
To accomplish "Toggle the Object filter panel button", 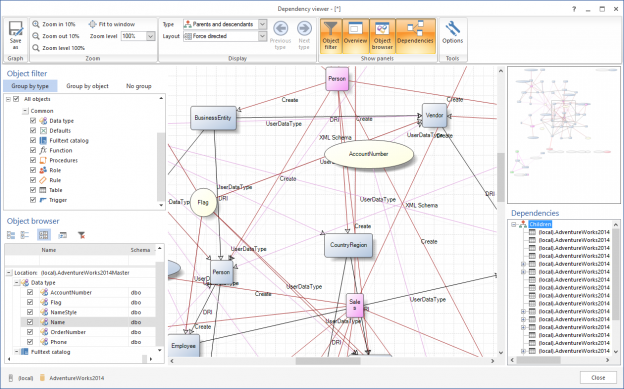I will [331, 36].
